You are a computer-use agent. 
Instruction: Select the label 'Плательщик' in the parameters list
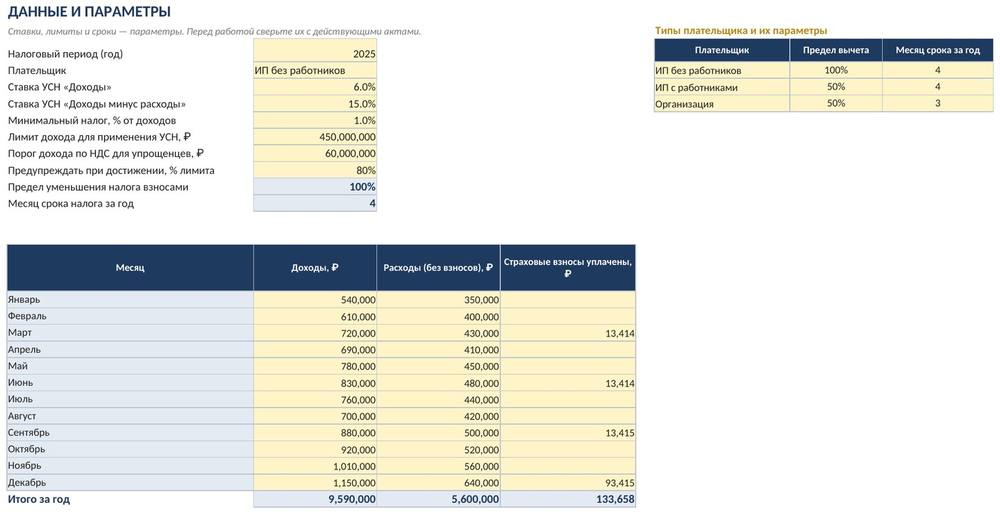click(x=37, y=71)
